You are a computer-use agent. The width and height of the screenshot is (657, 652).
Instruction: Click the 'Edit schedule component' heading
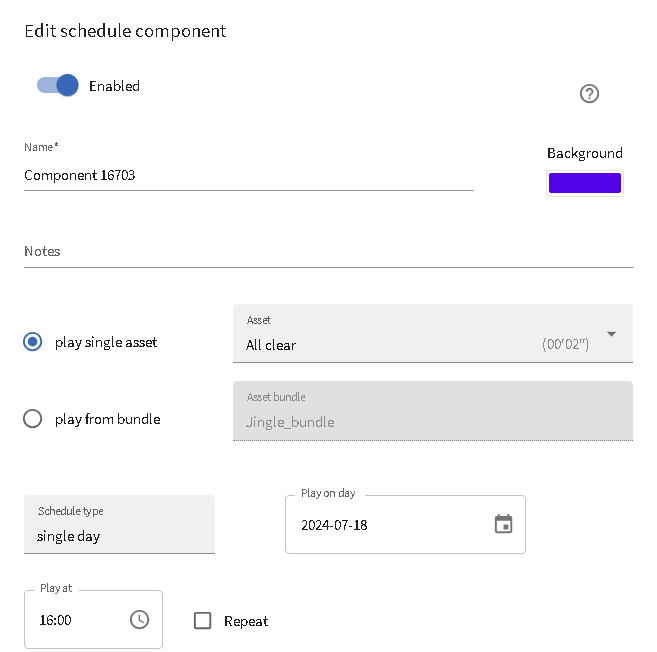coord(125,31)
